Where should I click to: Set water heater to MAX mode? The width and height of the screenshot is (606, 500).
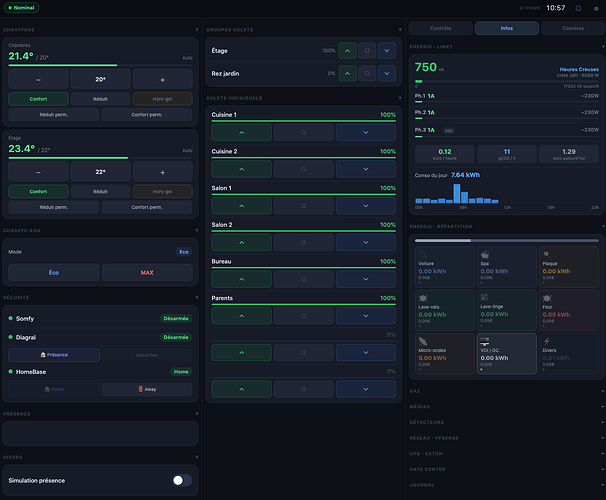147,272
